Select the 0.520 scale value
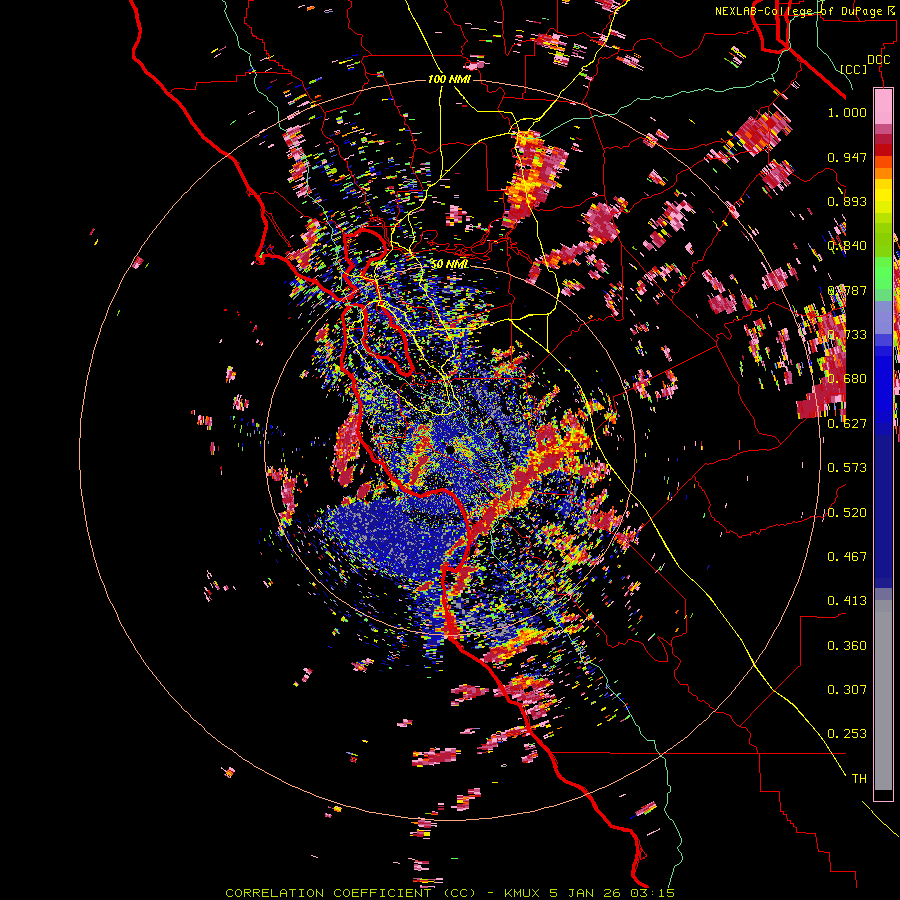The width and height of the screenshot is (900, 900). tap(847, 513)
